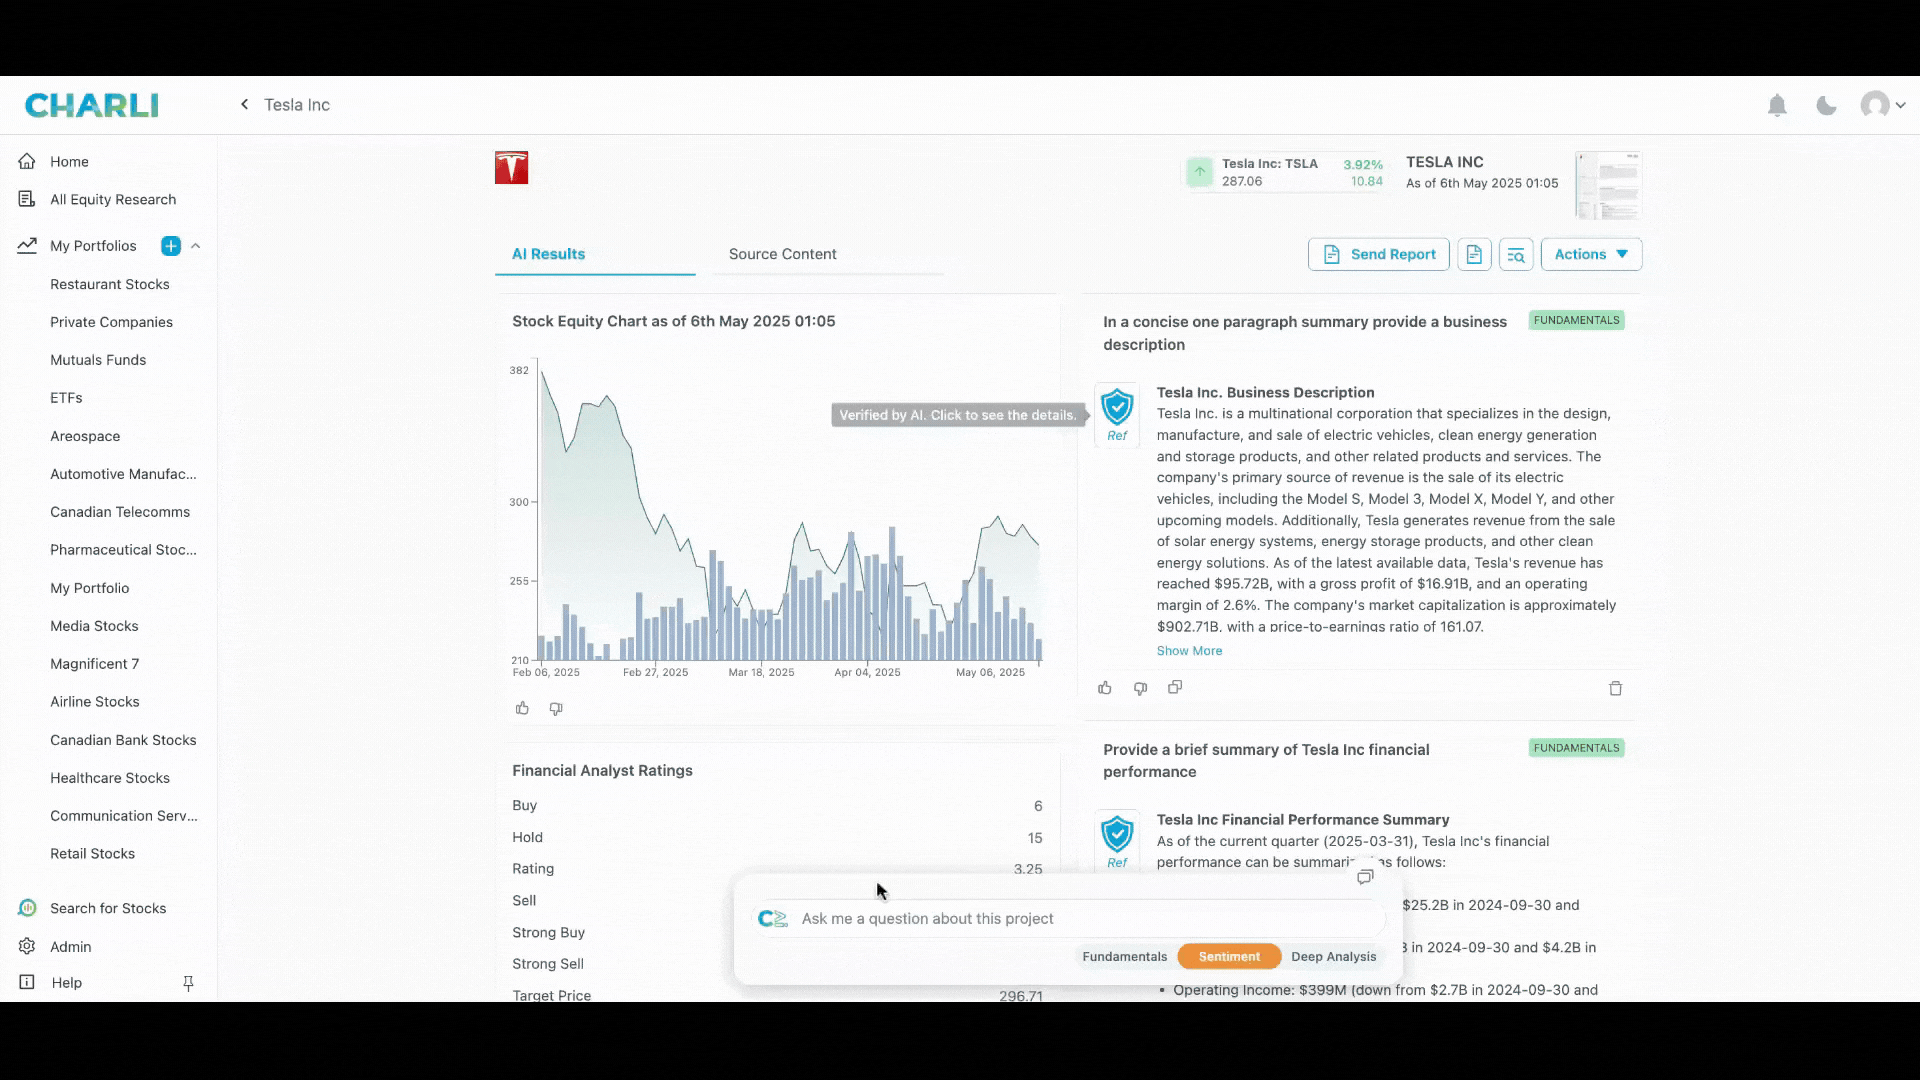The width and height of the screenshot is (1920, 1080).
Task: Open the chat history icon
Action: (x=1365, y=877)
